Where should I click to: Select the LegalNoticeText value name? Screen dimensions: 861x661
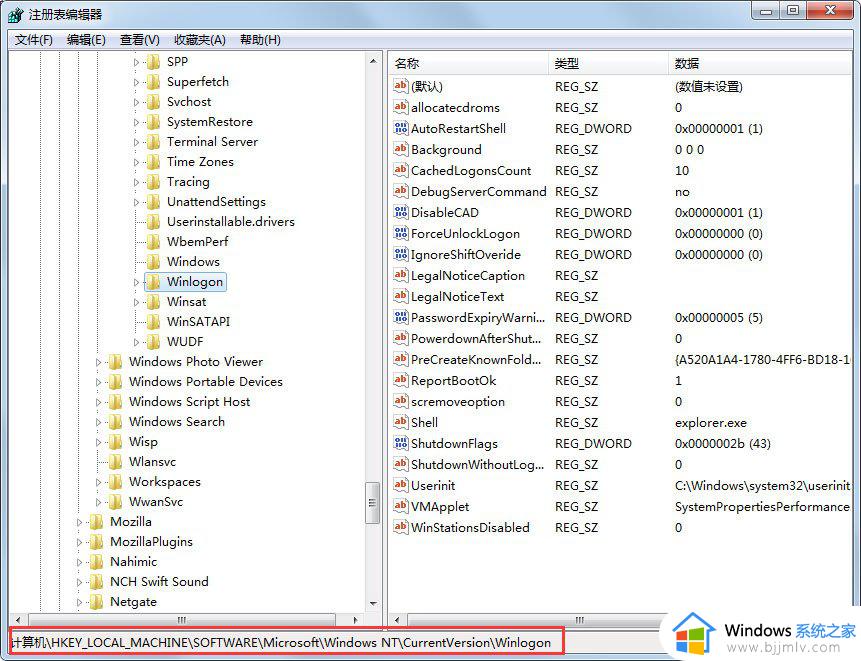(x=457, y=296)
